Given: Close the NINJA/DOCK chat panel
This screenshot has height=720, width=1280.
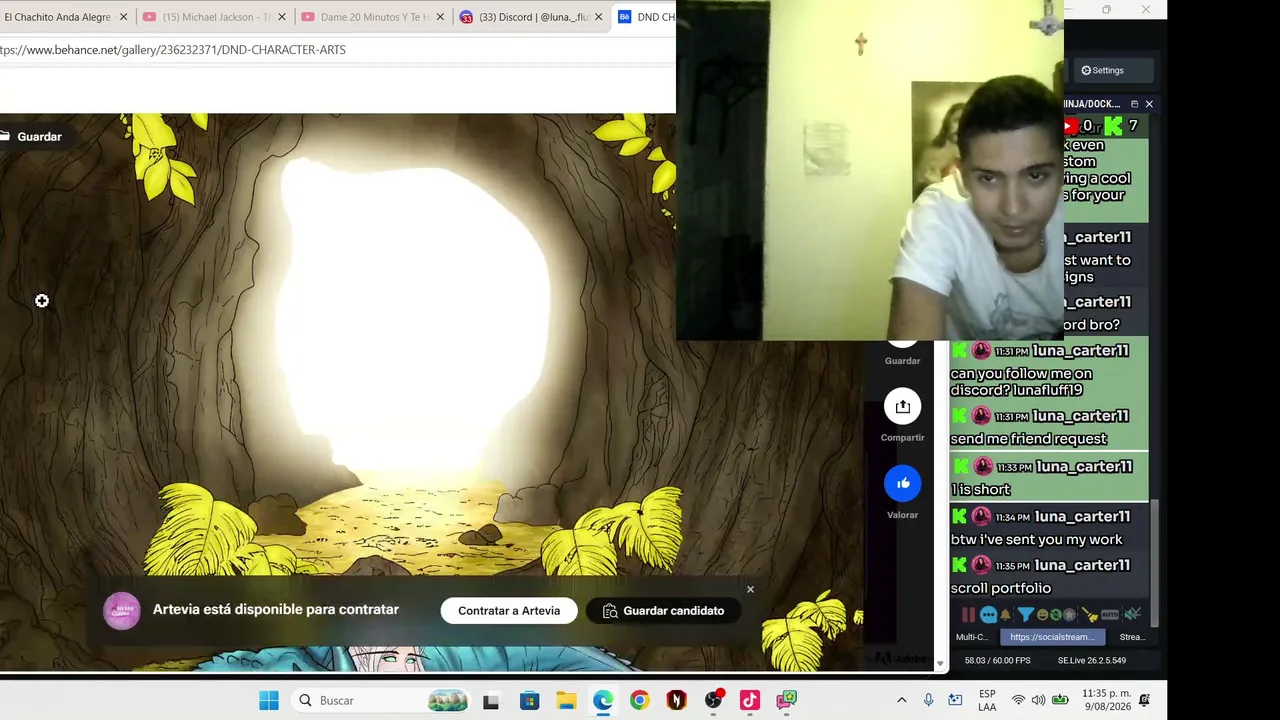Looking at the screenshot, I should [x=1149, y=104].
